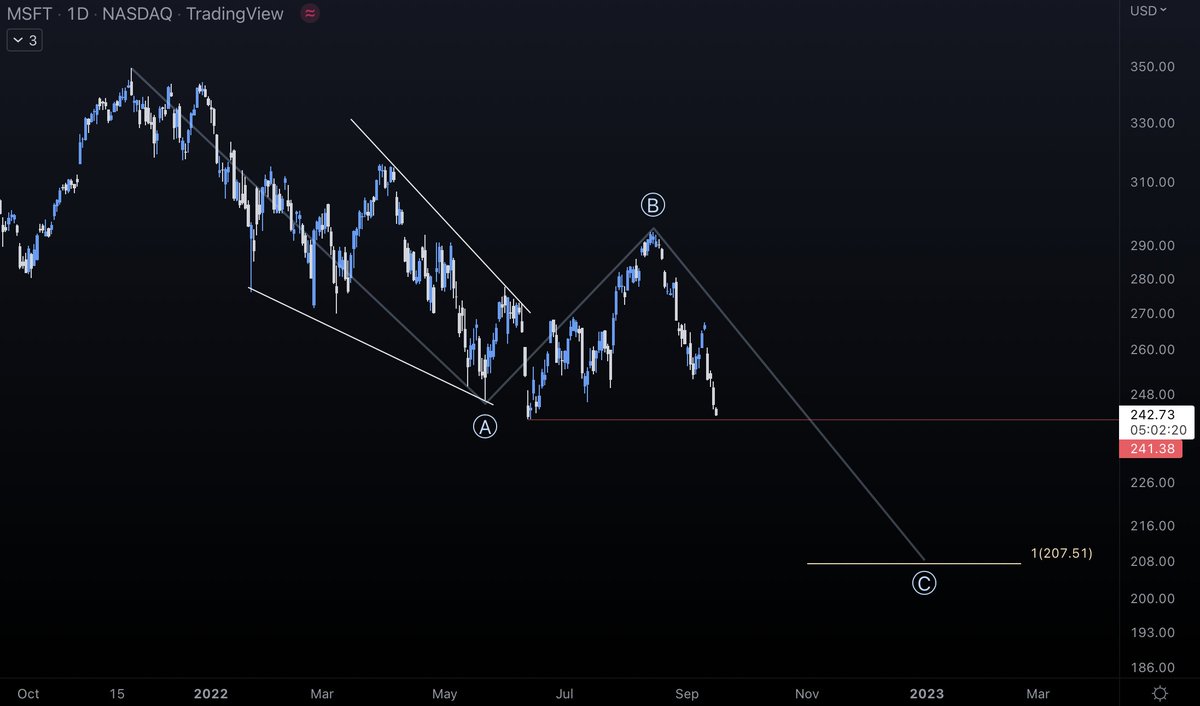Viewport: 1200px width, 706px height.
Task: Click the TradingView logo in the chart header
Action: click(x=234, y=14)
